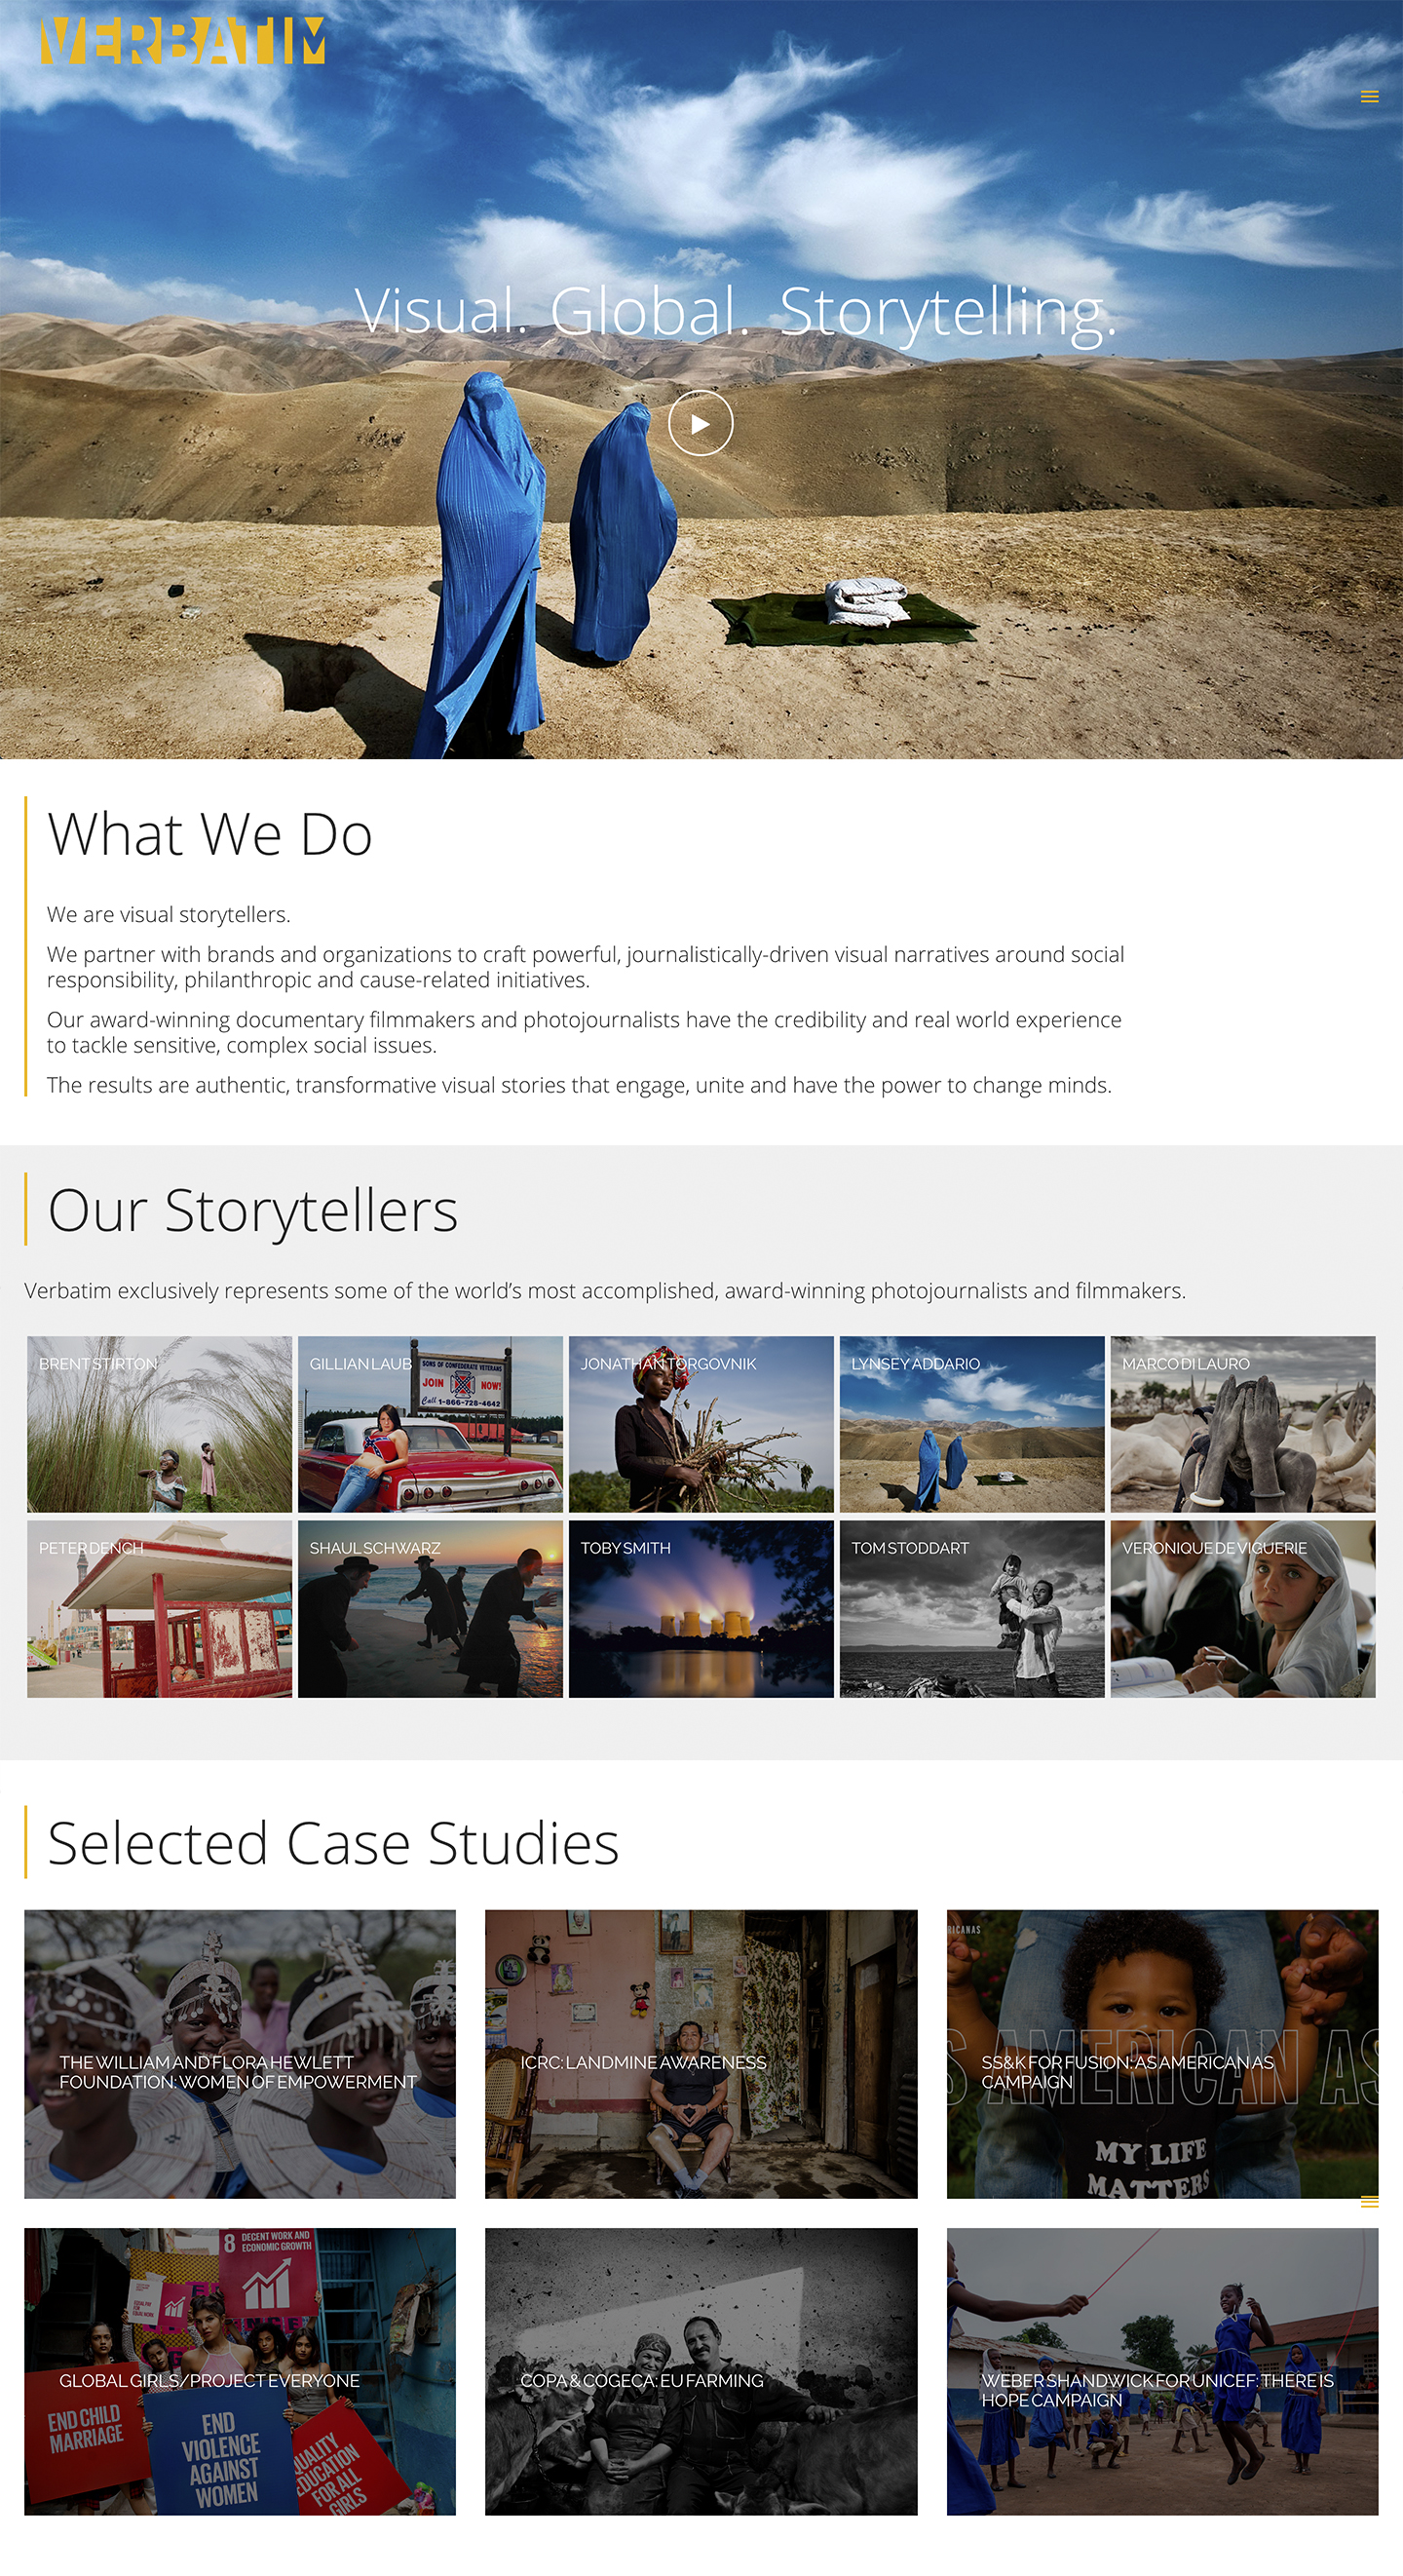View Toby Smith's power plant tile

(x=701, y=1609)
